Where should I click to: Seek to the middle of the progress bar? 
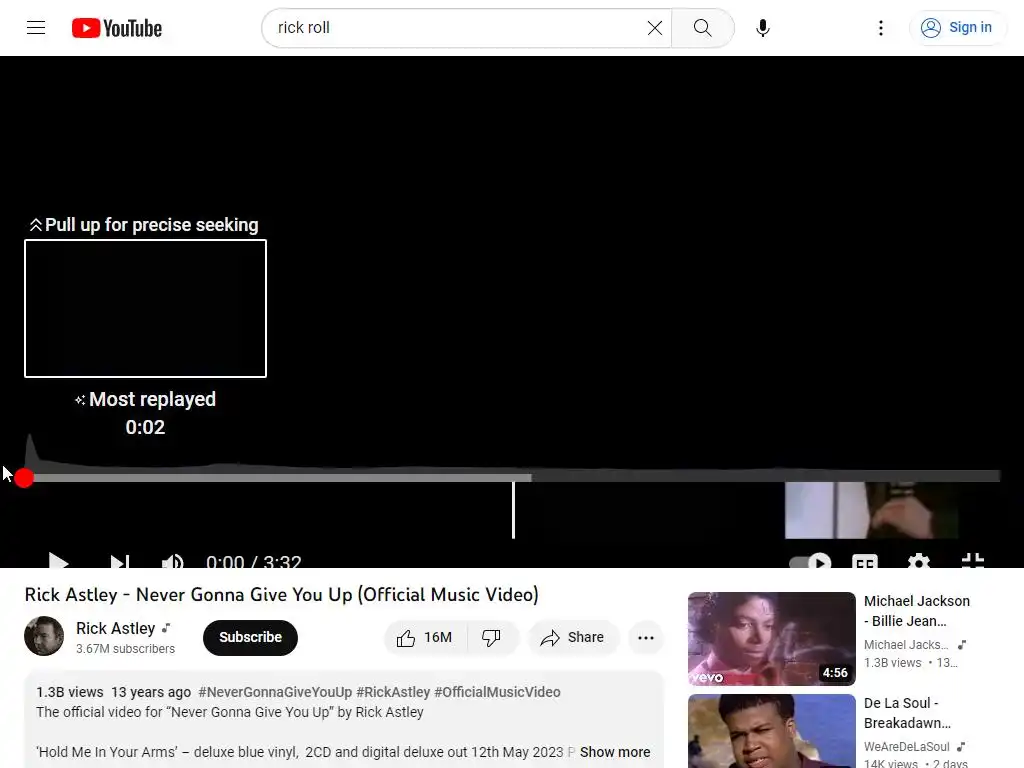(x=512, y=477)
